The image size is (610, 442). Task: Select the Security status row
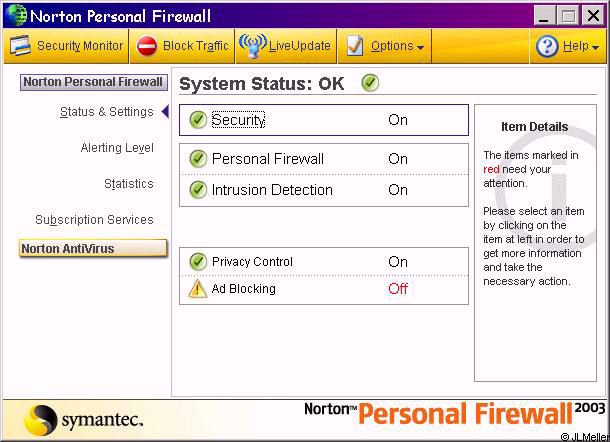pos(323,120)
